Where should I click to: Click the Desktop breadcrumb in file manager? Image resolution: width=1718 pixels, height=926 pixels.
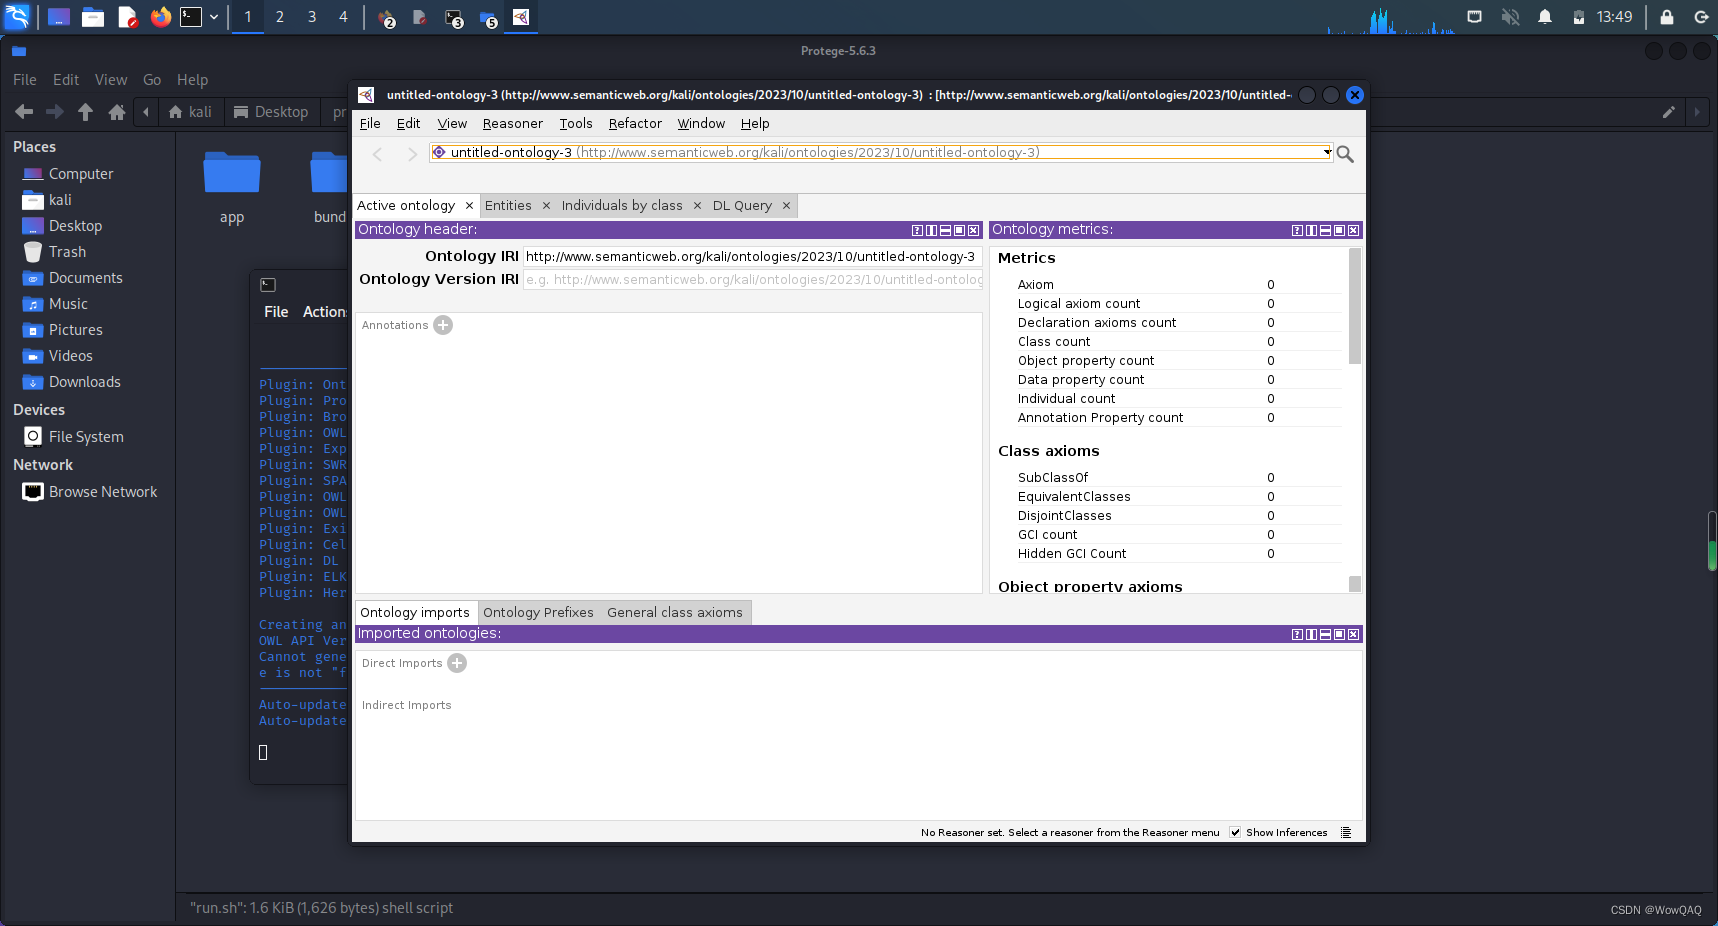[x=271, y=112]
